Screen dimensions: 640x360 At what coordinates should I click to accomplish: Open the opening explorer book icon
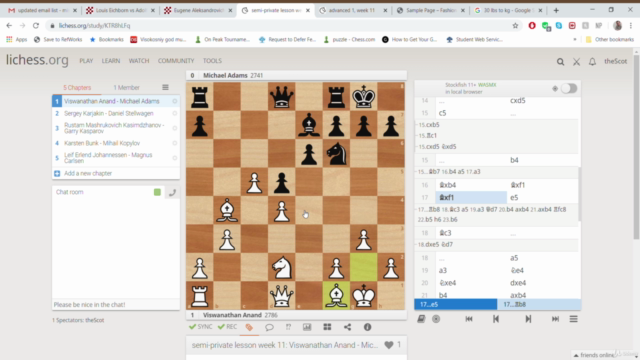click(x=421, y=319)
